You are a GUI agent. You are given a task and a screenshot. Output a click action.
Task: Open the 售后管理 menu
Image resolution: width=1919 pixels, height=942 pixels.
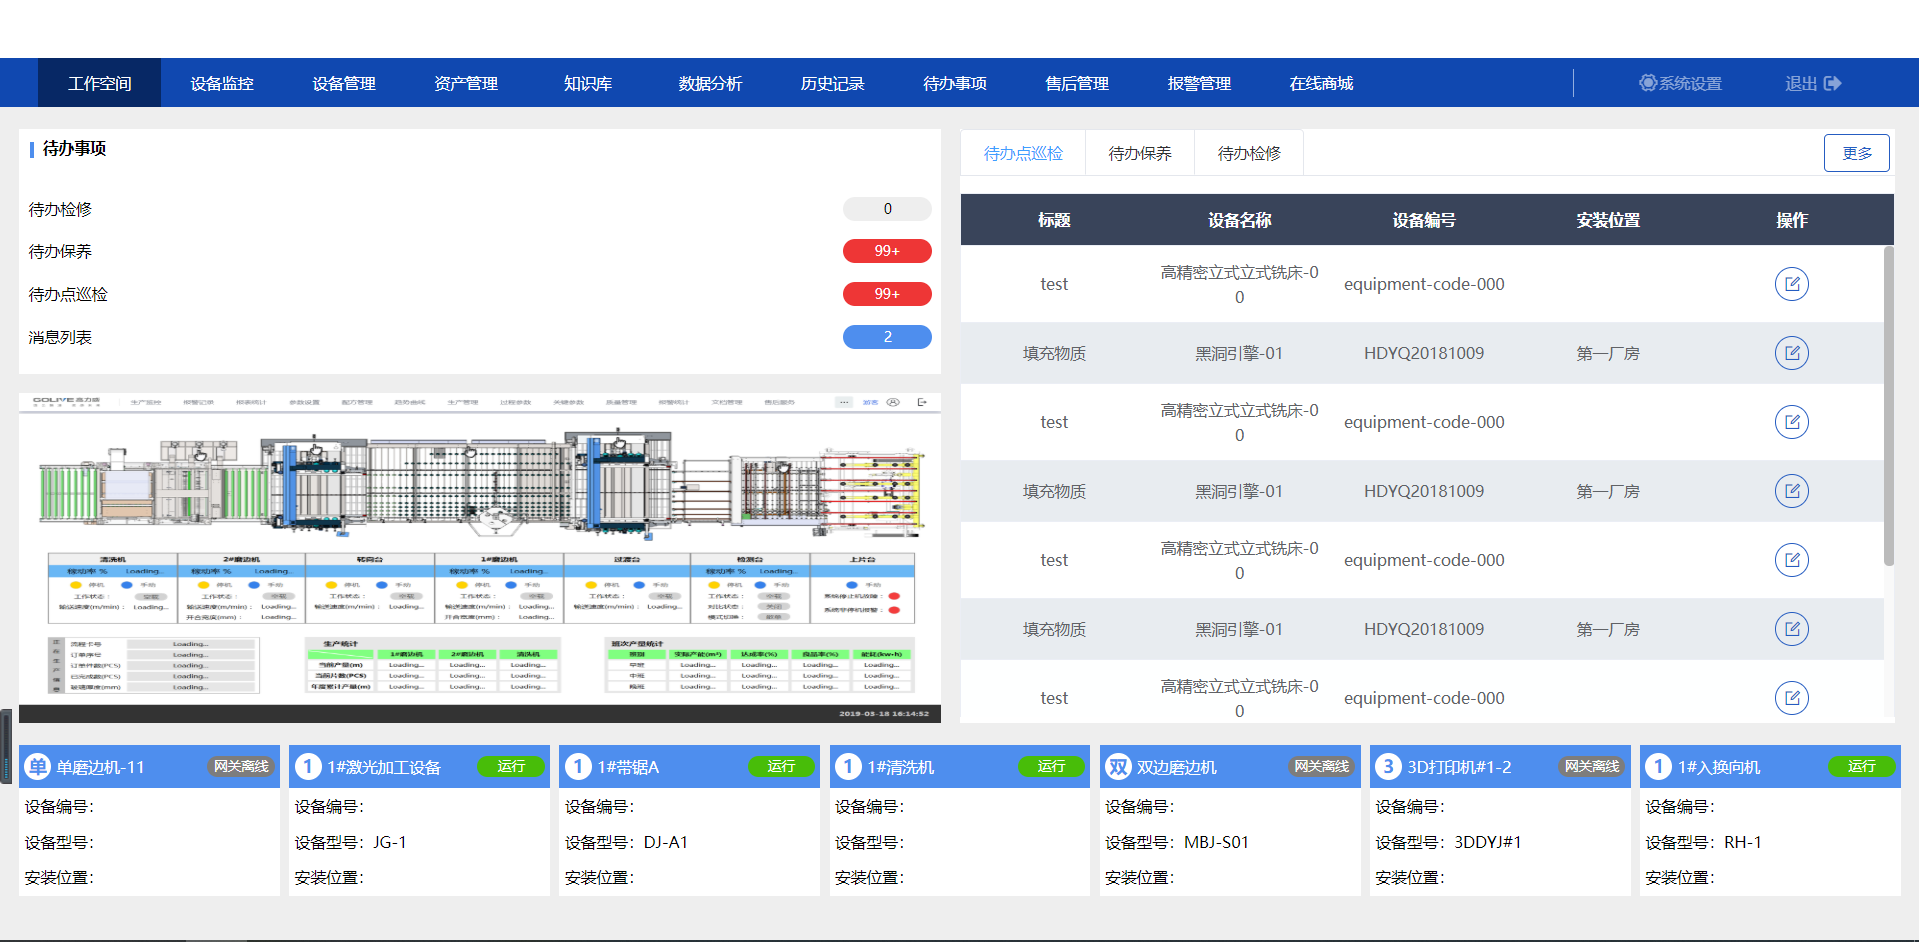(x=1077, y=83)
